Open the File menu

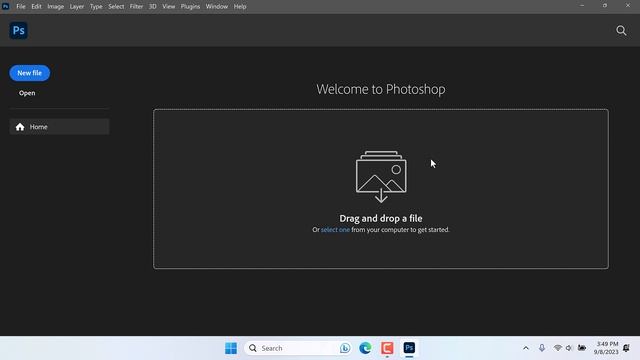21,7
